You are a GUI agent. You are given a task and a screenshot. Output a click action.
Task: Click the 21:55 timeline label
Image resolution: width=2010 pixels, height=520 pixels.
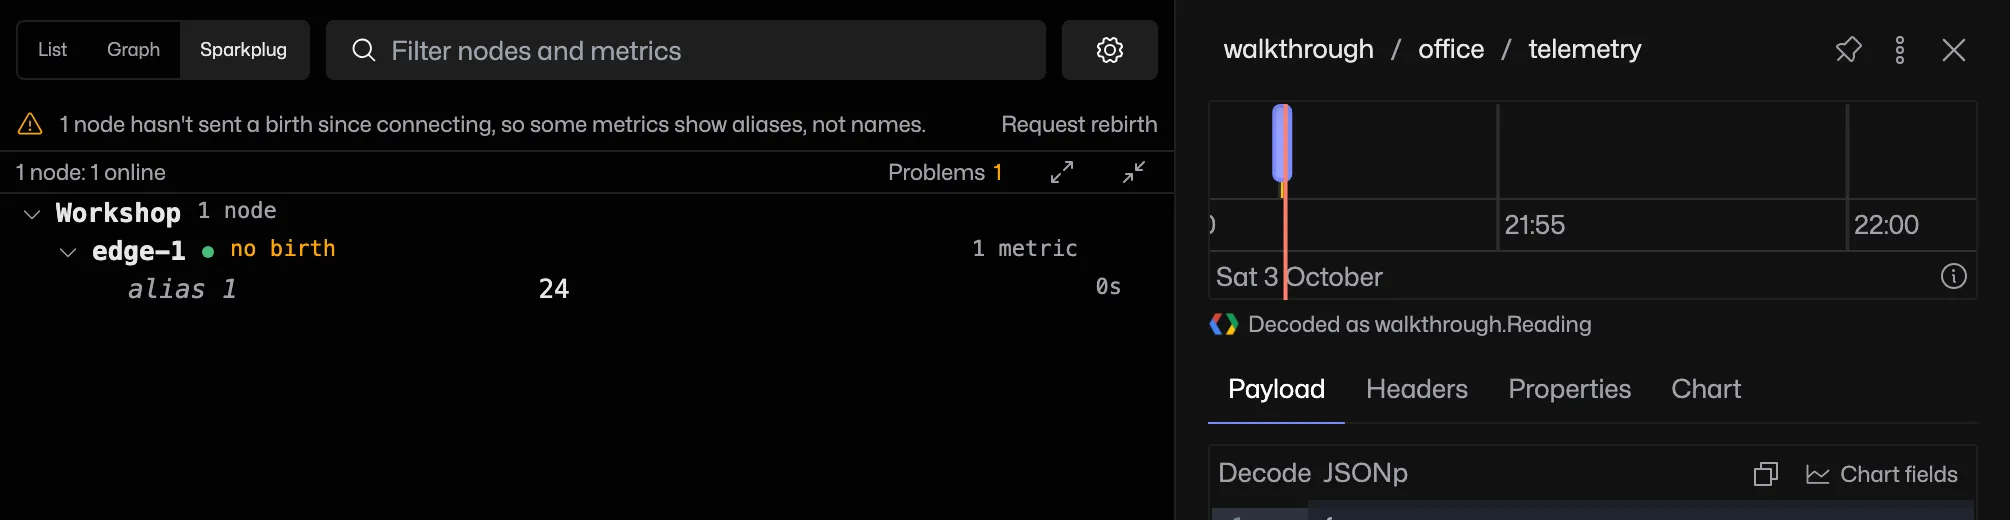1534,225
